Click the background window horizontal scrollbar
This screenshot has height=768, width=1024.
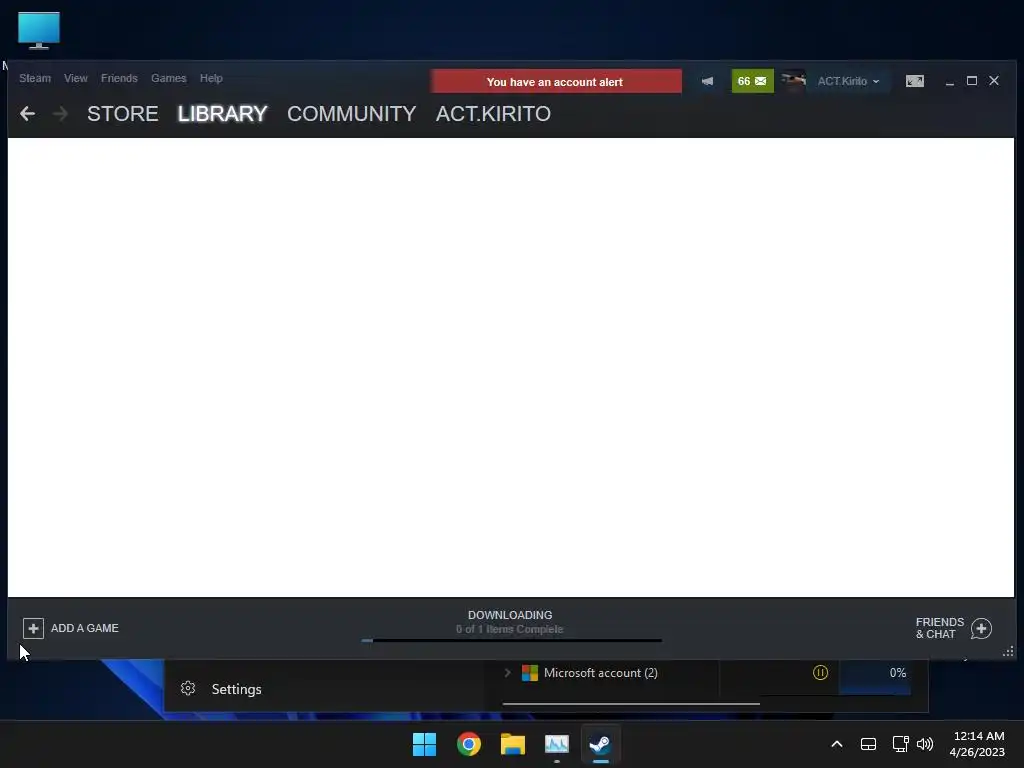coord(631,704)
